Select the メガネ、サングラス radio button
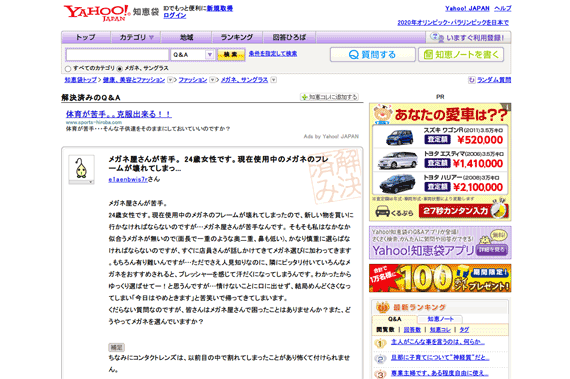This screenshot has width=570, height=379. tap(120, 69)
